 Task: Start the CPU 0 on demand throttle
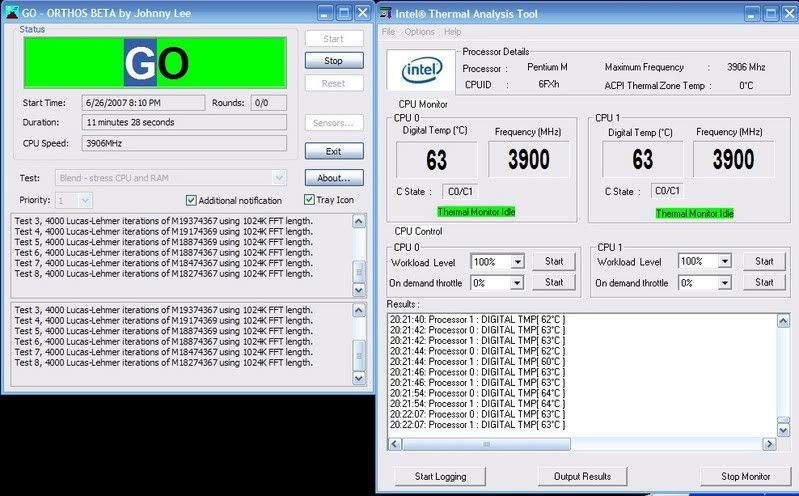pos(554,282)
